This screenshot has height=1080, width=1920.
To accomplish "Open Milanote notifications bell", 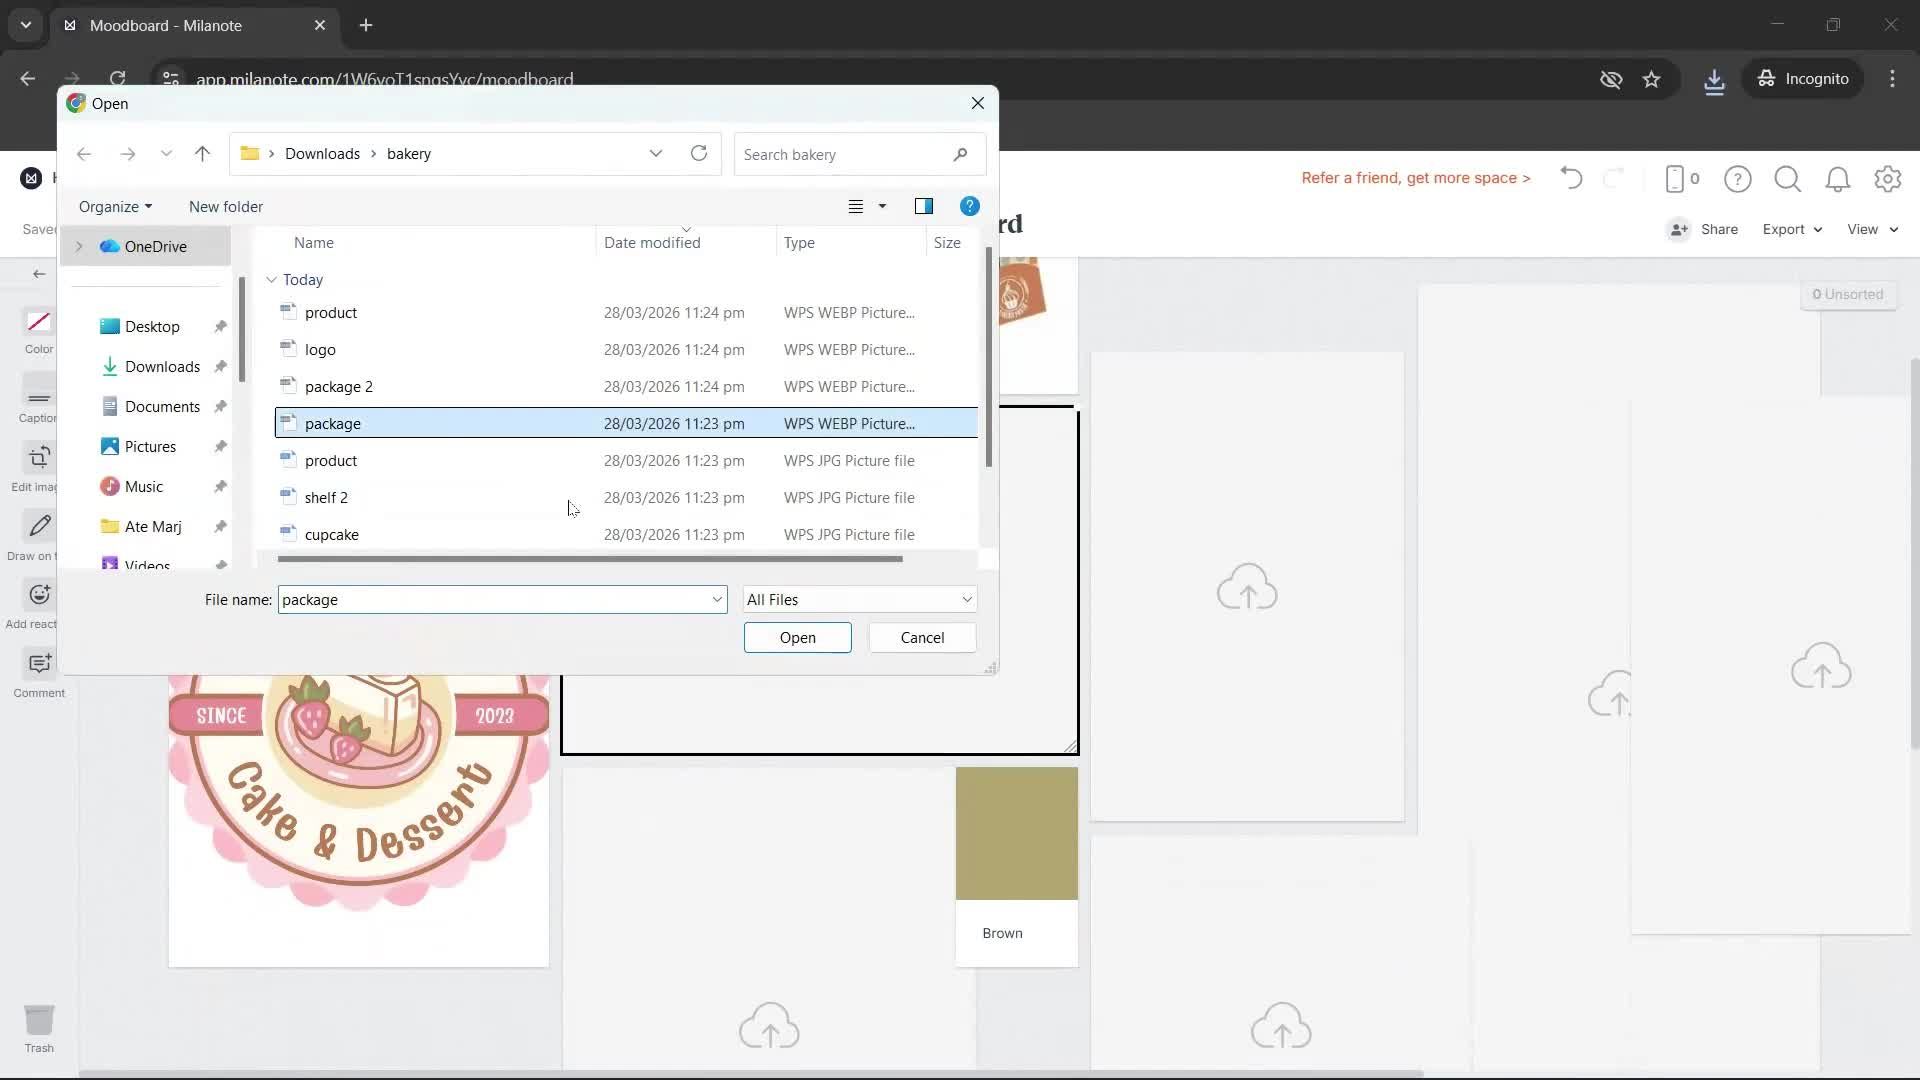I will pyautogui.click(x=1837, y=178).
